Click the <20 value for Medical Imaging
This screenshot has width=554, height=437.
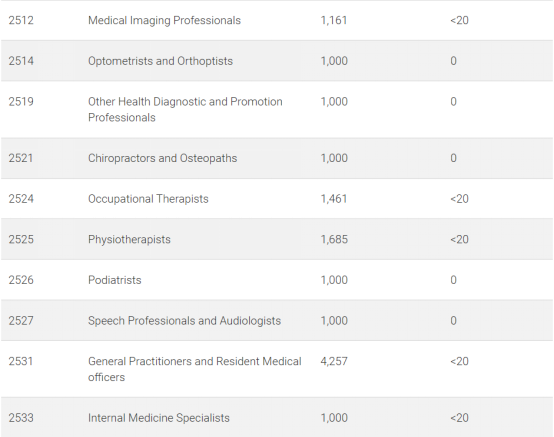pyautogui.click(x=459, y=20)
